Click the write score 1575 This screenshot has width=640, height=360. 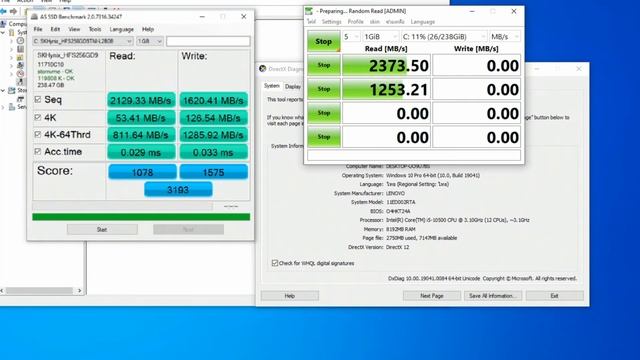coord(213,172)
